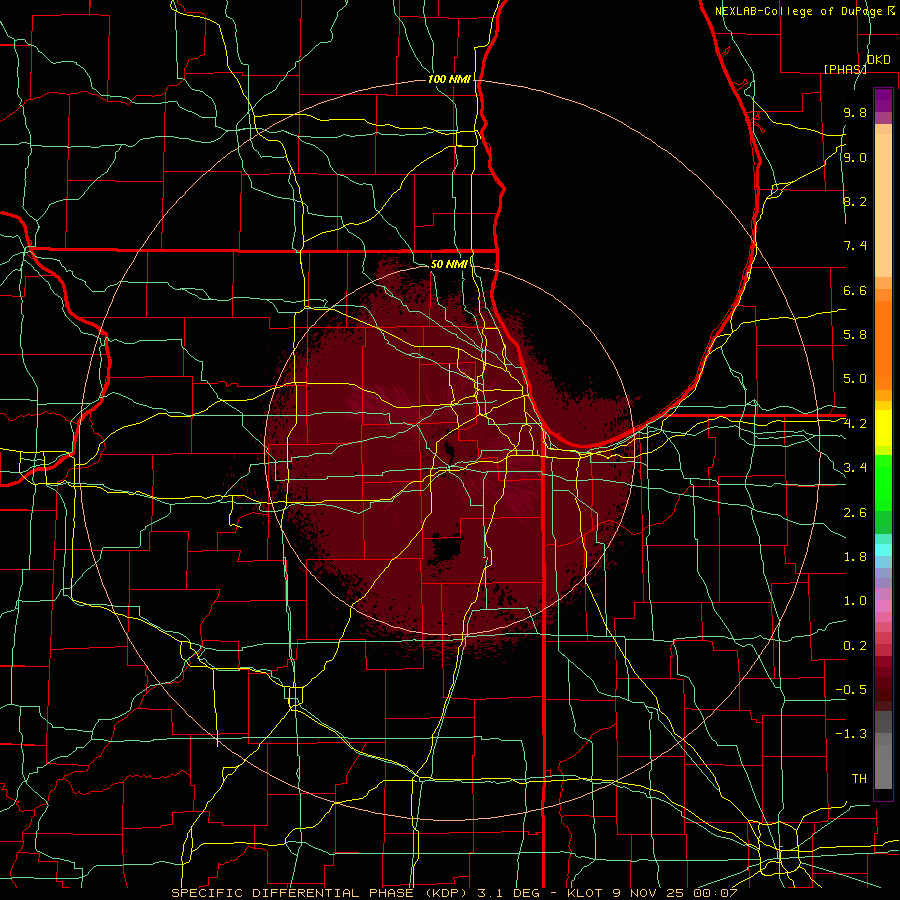Screen dimensions: 900x900
Task: Click the 9.0 value on the legend
Action: point(855,157)
